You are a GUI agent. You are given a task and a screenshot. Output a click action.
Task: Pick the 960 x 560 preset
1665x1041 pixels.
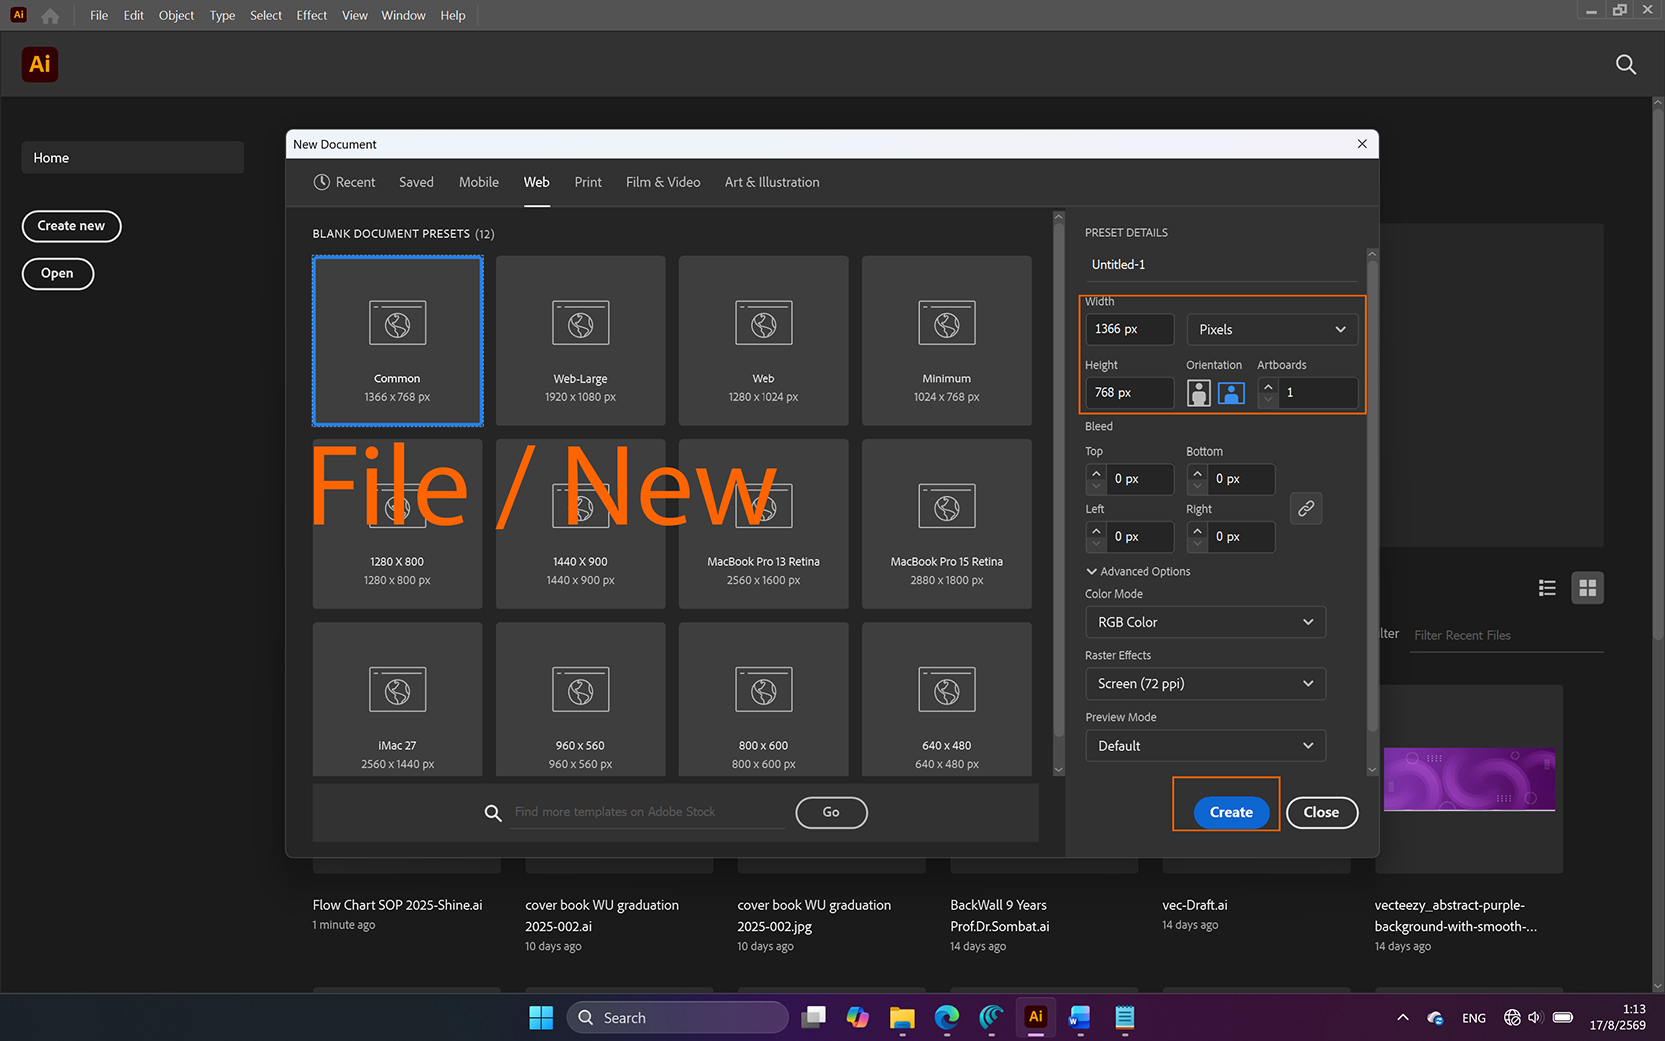[x=580, y=699]
